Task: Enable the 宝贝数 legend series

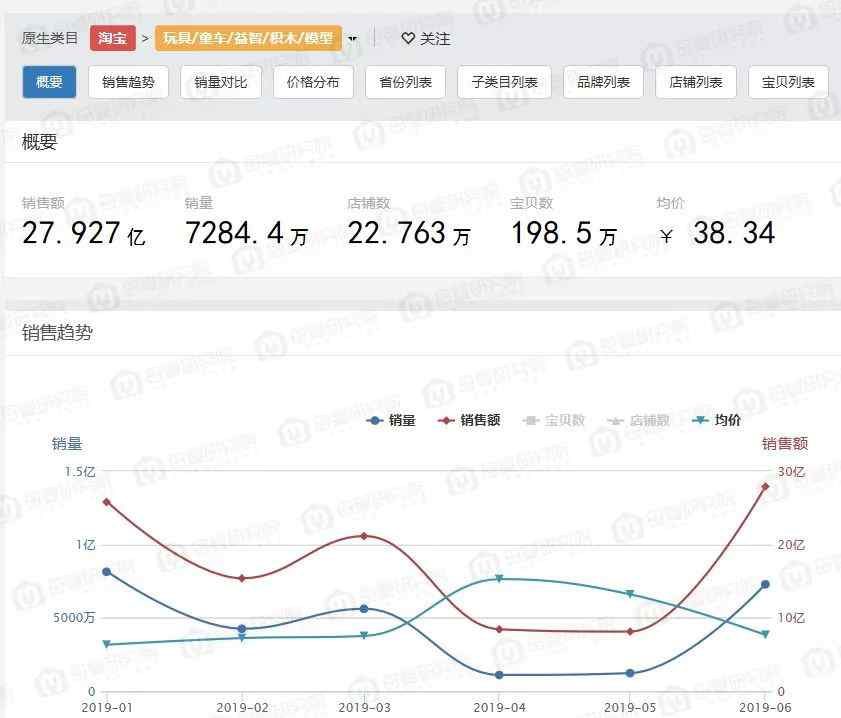Action: (x=554, y=420)
